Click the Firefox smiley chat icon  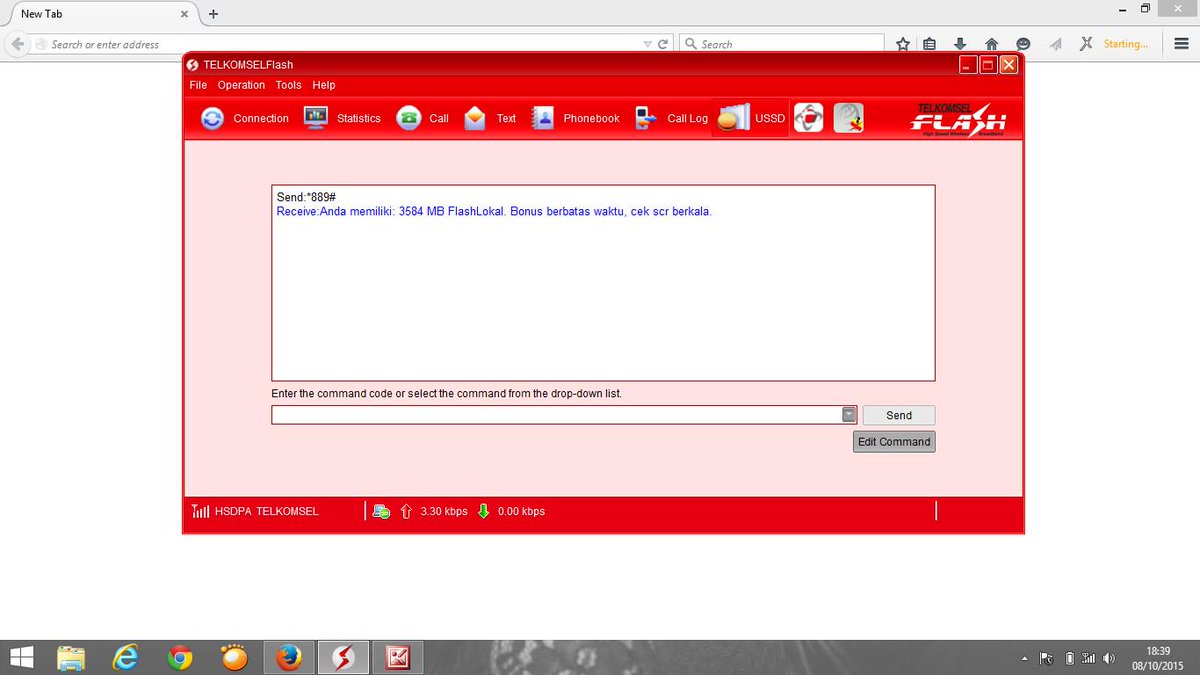pos(1023,44)
